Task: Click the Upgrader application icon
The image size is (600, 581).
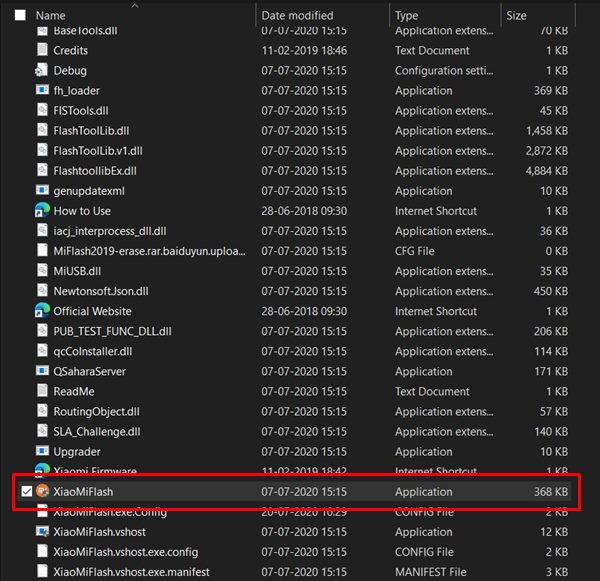Action: 42,451
